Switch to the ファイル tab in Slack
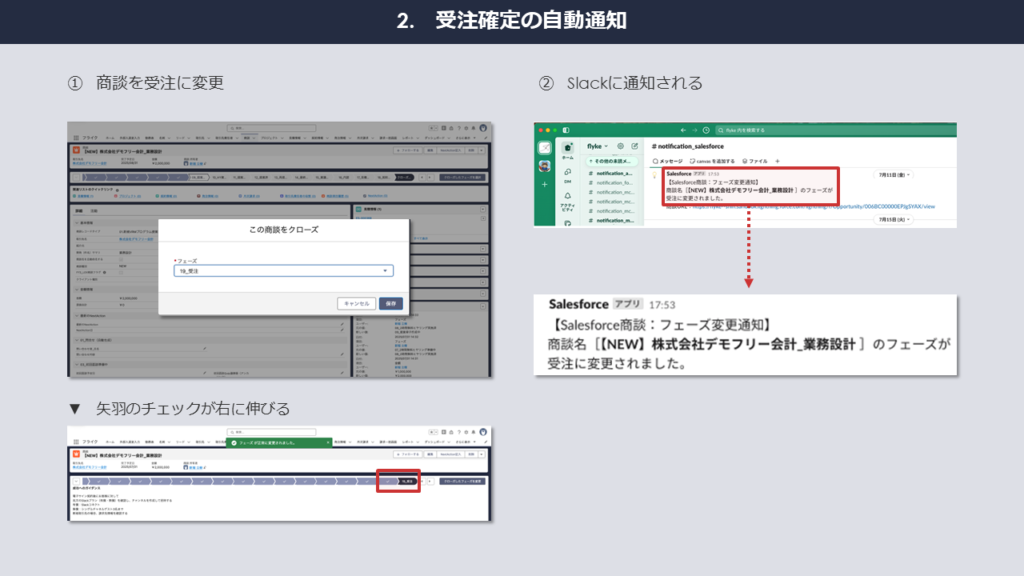This screenshot has height=576, width=1024. [754, 160]
